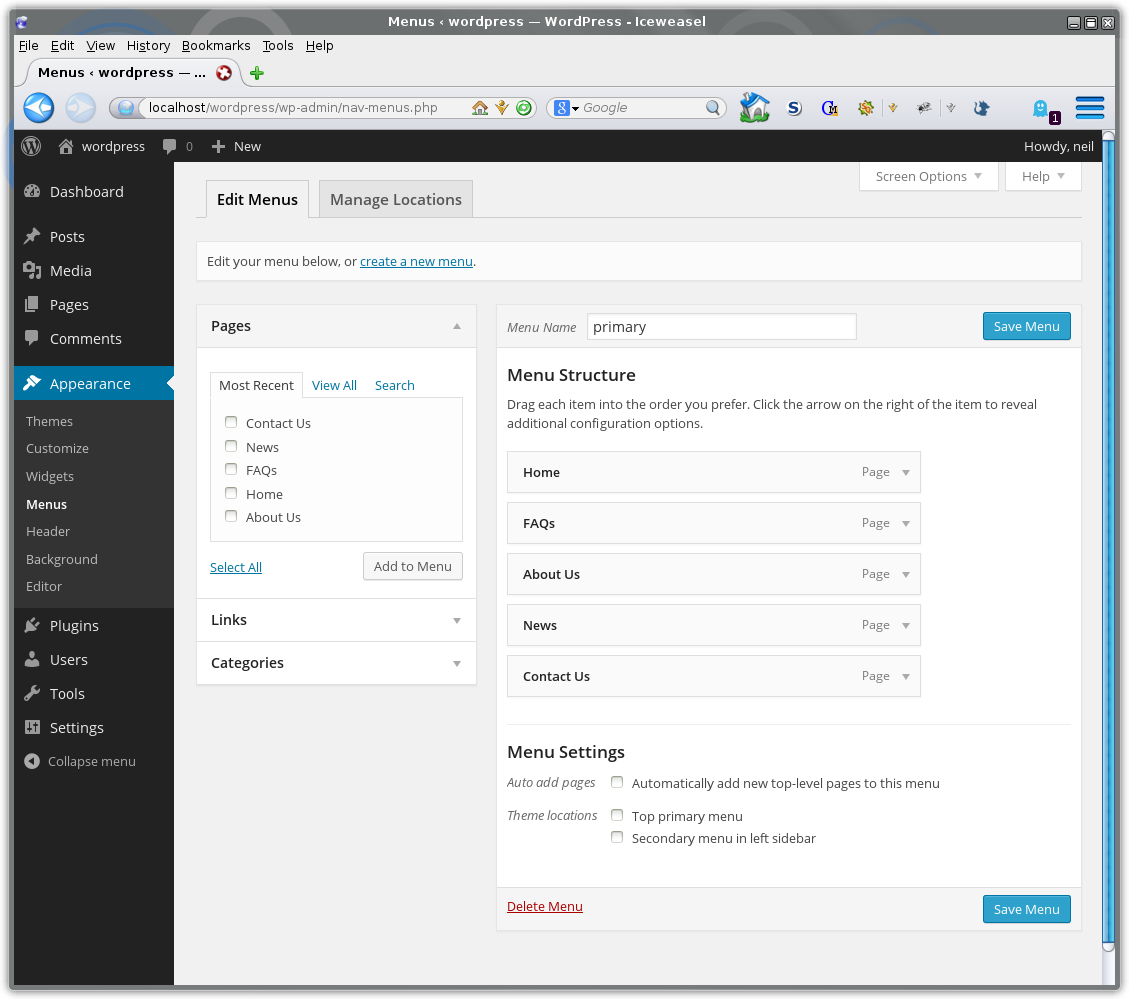Switch to the View All pages tab
Image resolution: width=1129 pixels, height=999 pixels.
334,385
